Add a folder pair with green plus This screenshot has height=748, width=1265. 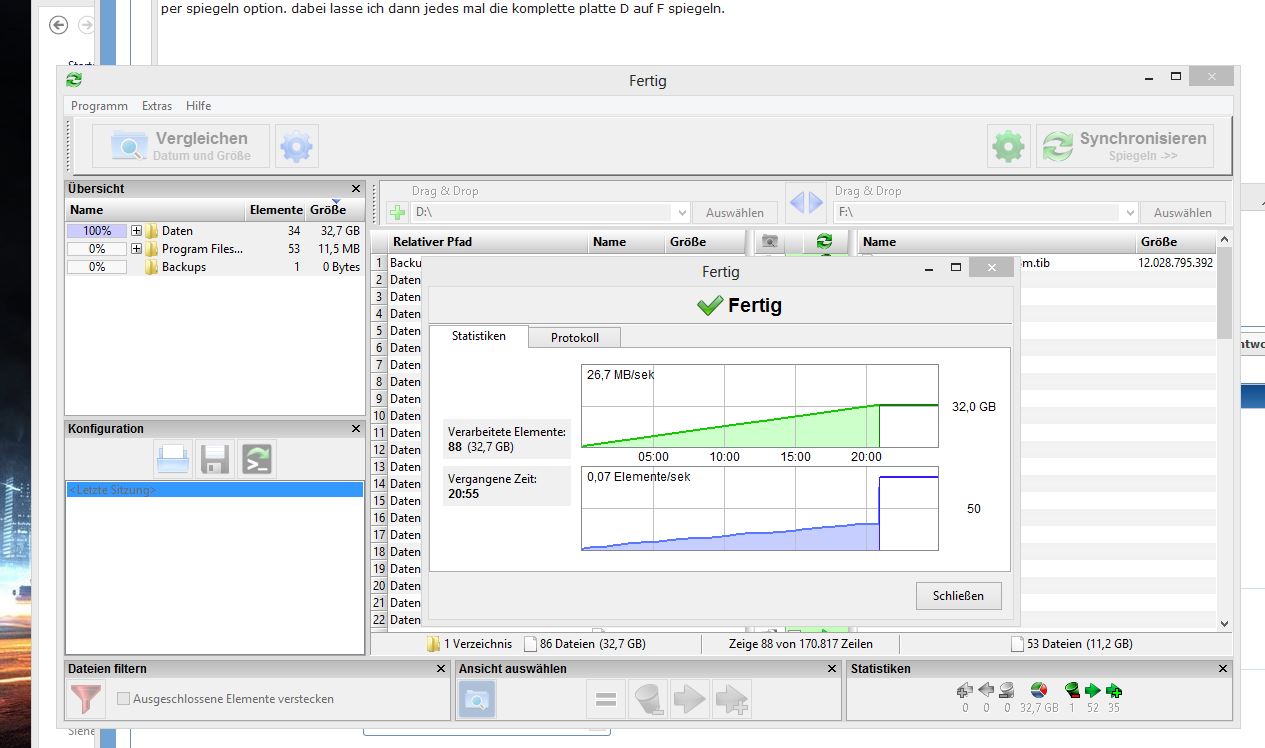[x=398, y=213]
